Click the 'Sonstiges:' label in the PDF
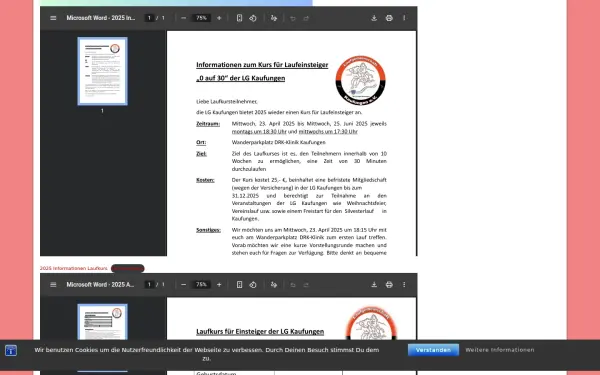Screen dimensions: 600x375 coord(208,230)
